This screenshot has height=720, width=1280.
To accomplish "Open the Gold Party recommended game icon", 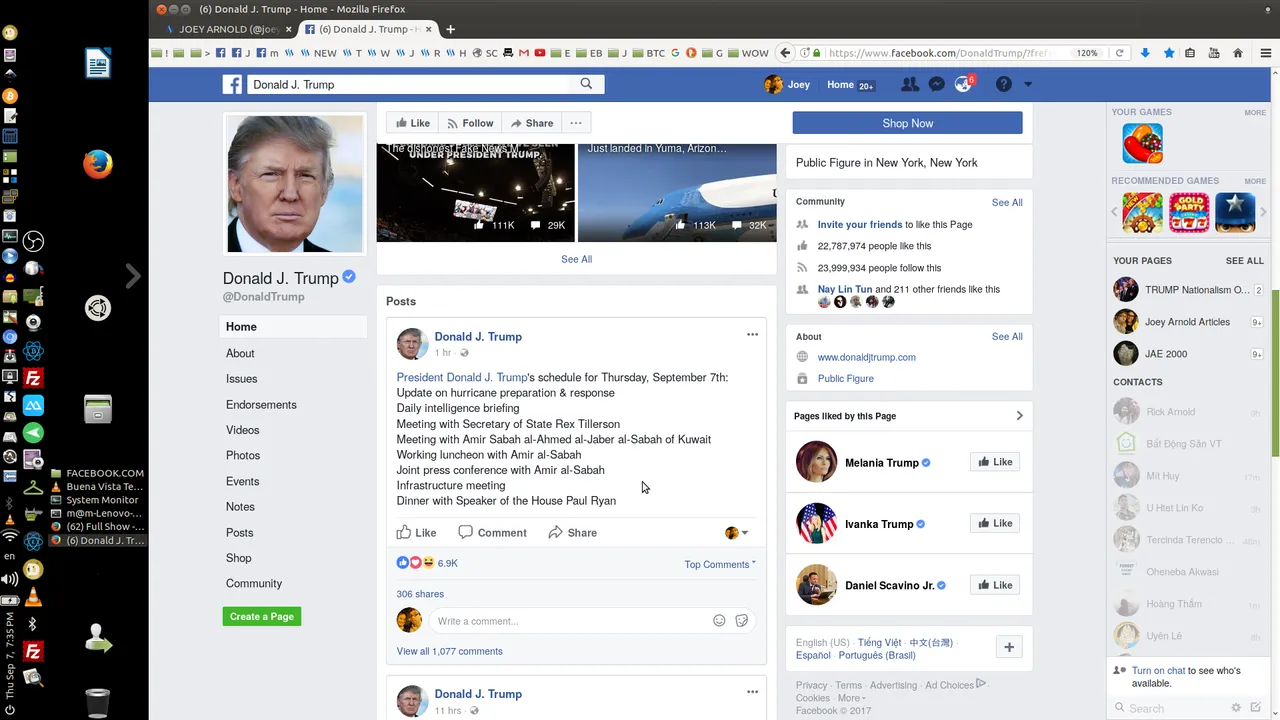I will [x=1189, y=213].
